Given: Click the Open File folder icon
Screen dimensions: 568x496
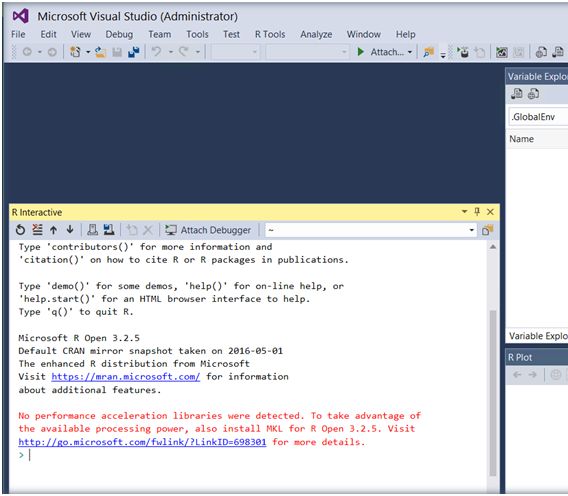Looking at the screenshot, I should click(100, 52).
